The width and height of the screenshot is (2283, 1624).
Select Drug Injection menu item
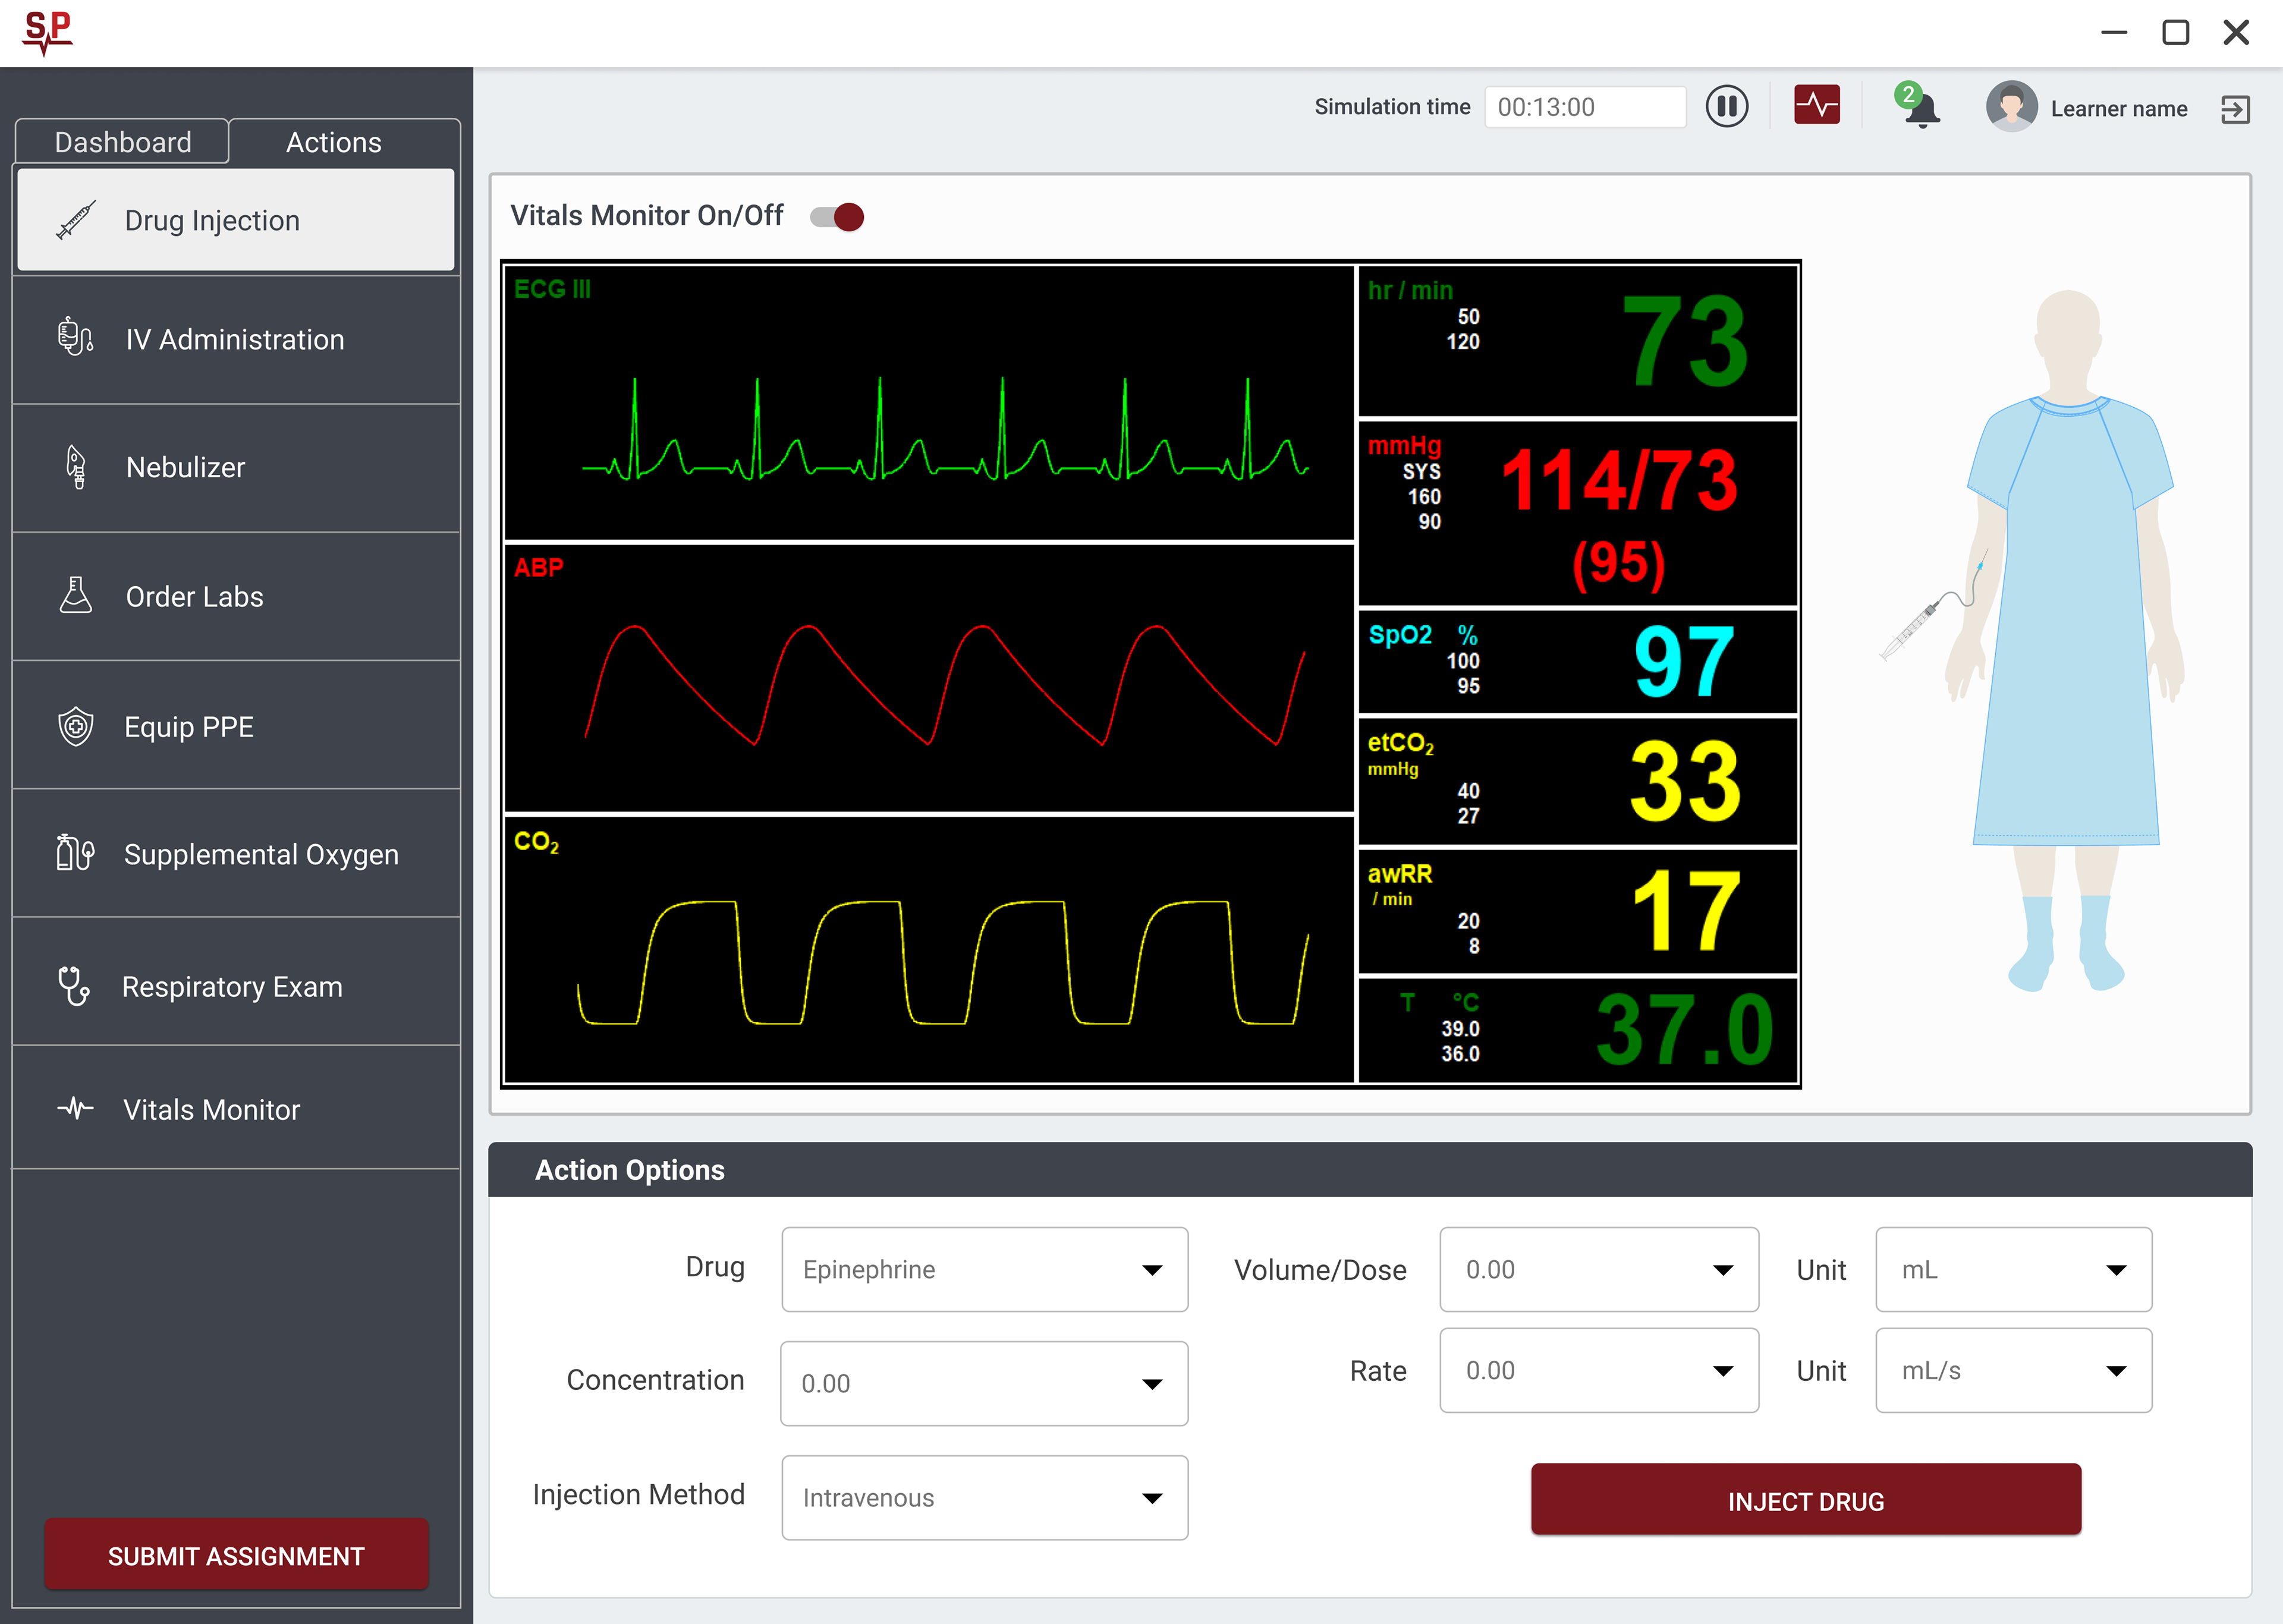coord(236,220)
